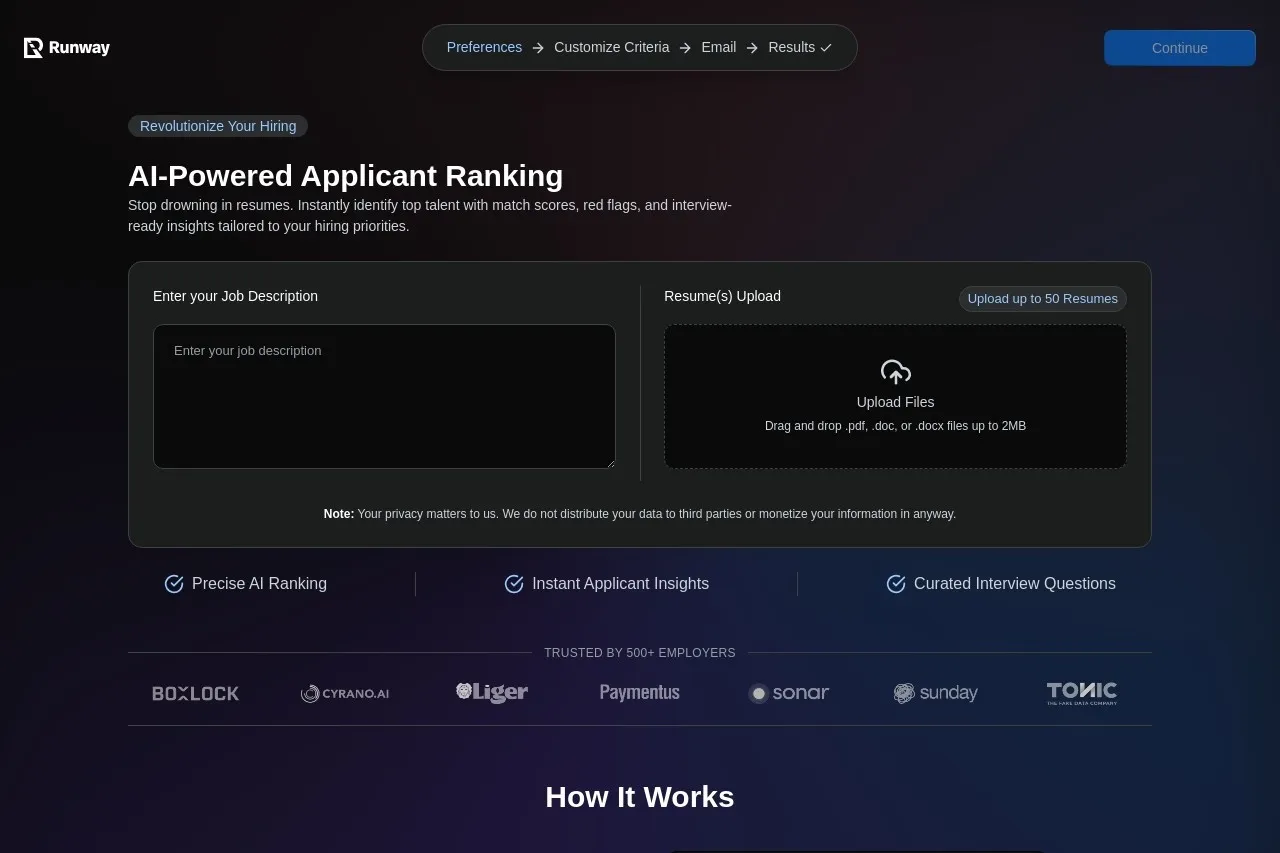Click the Sunday employer logo
Screen dimensions: 1280x853
coord(936,693)
